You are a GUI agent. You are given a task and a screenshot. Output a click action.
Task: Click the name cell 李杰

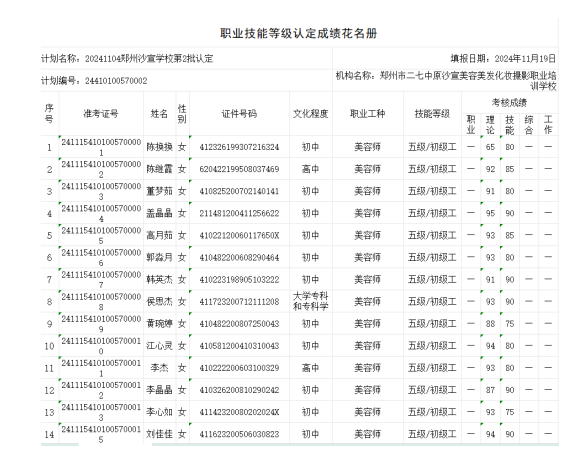coord(159,368)
